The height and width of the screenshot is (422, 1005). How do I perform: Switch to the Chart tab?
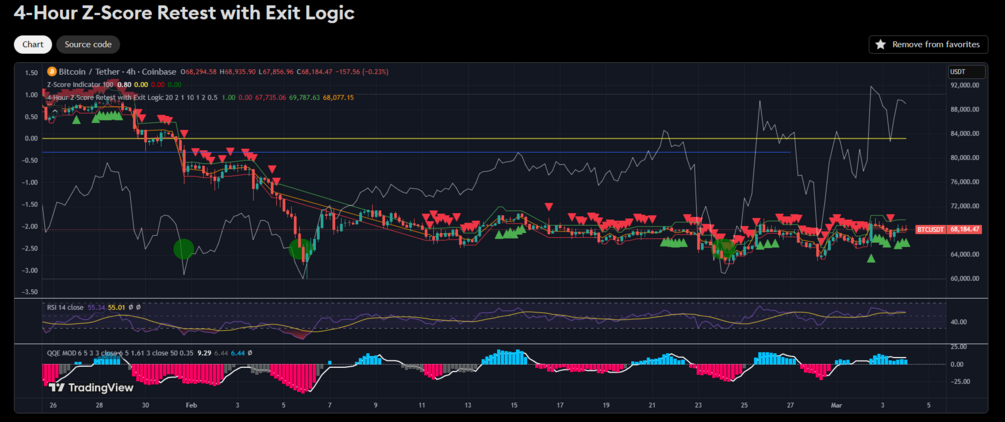point(33,44)
